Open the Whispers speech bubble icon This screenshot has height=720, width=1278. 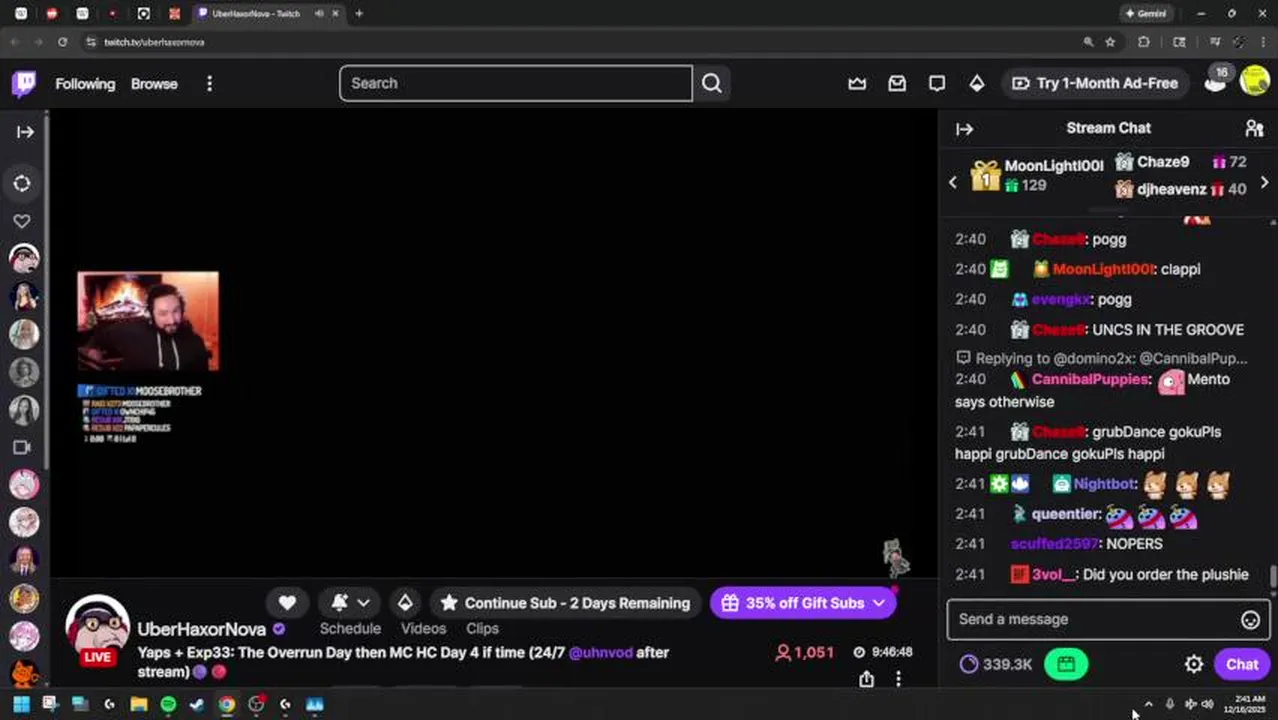tap(936, 83)
